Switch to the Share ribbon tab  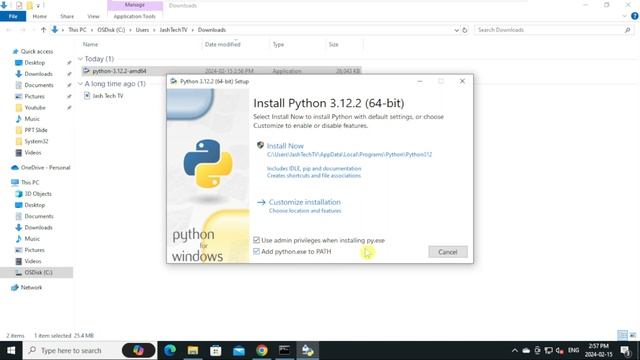(x=67, y=16)
